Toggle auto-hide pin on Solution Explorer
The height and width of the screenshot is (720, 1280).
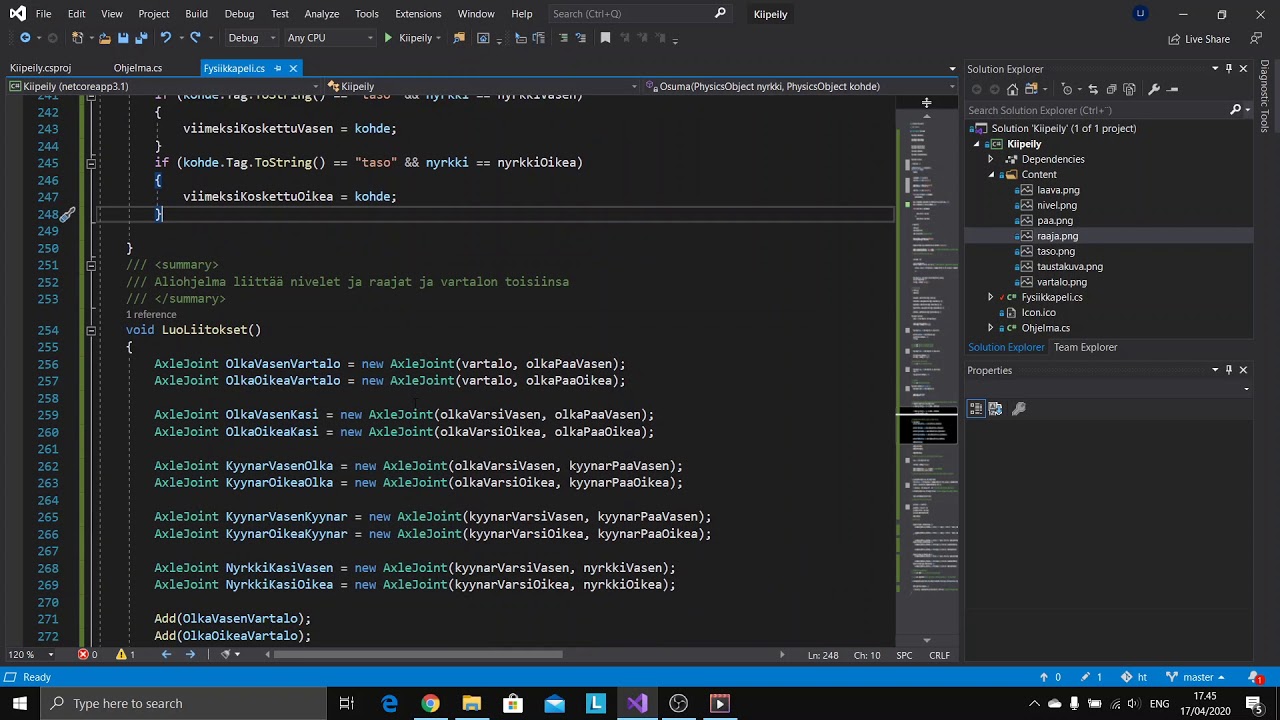coord(1229,68)
